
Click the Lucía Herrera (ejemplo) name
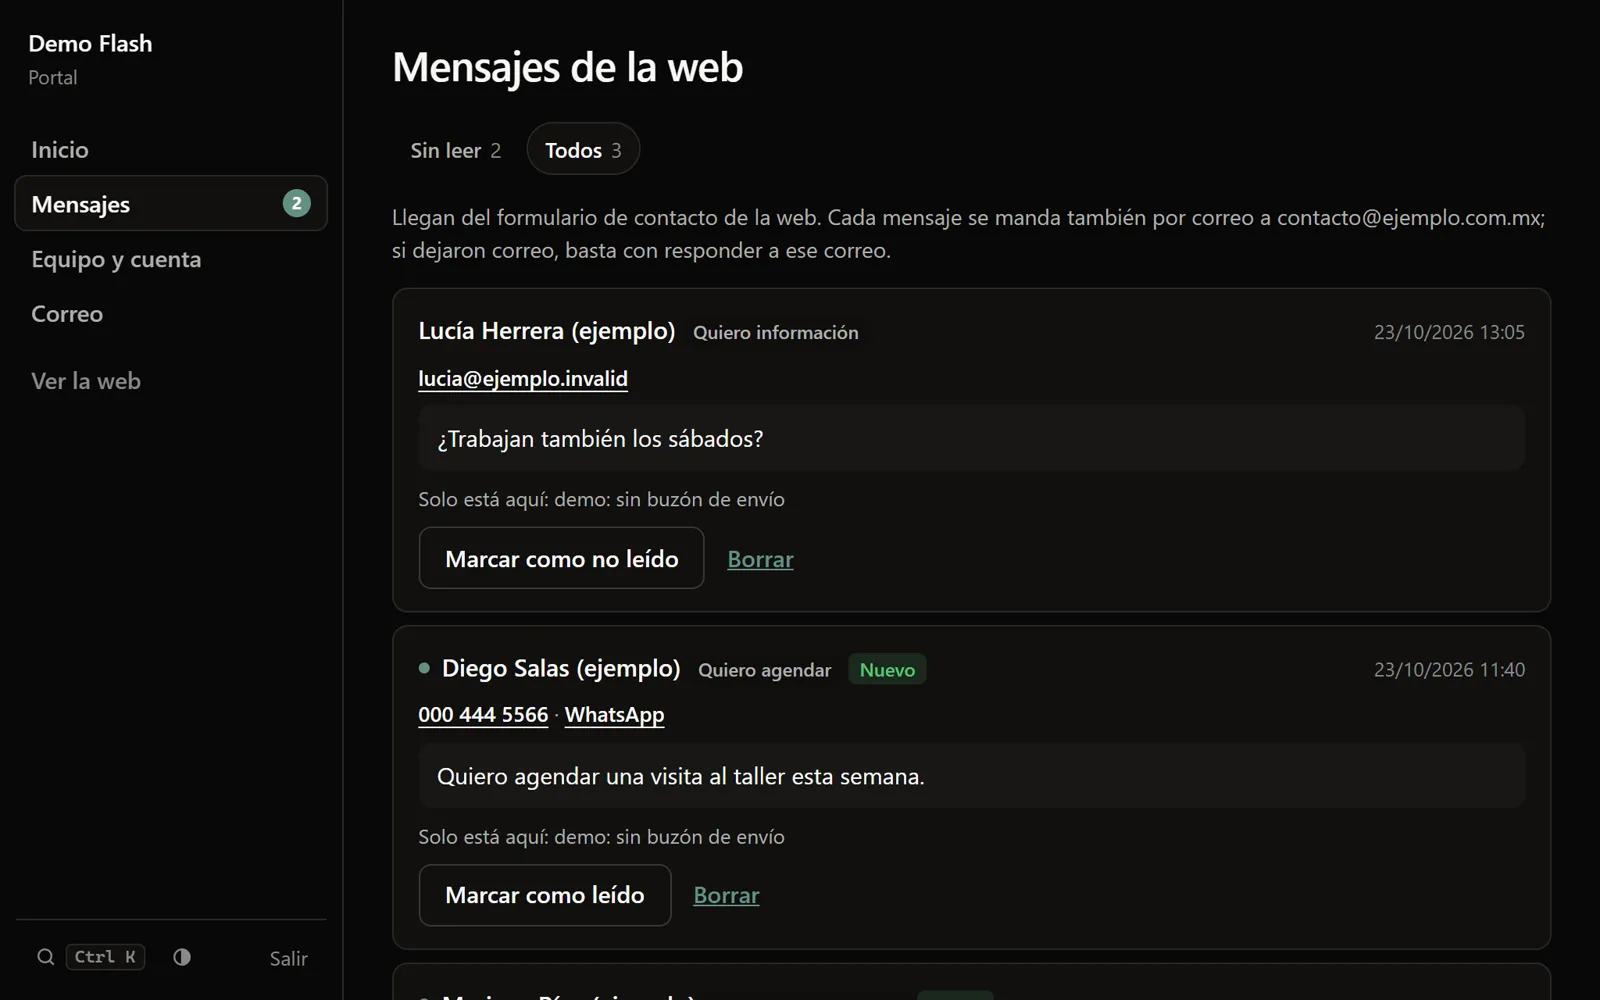click(x=547, y=331)
